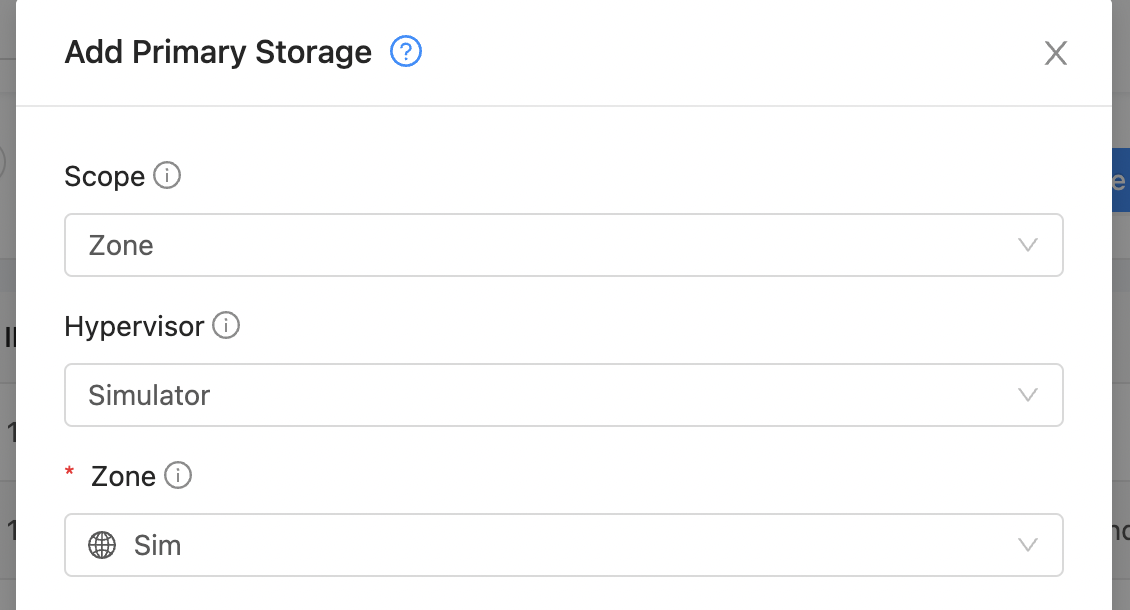This screenshot has width=1130, height=610.
Task: Expand the Hypervisor dropdown chevron
Action: pos(1028,395)
